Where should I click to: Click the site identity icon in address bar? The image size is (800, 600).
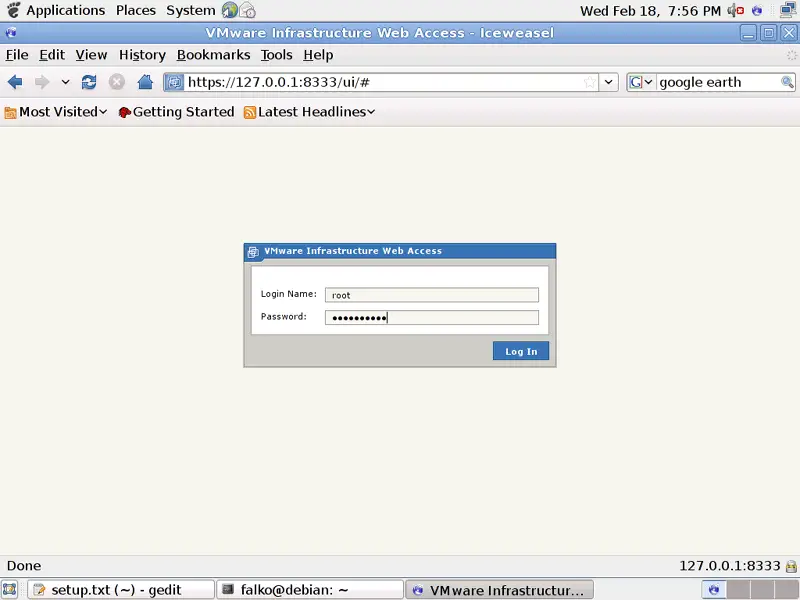pos(174,82)
